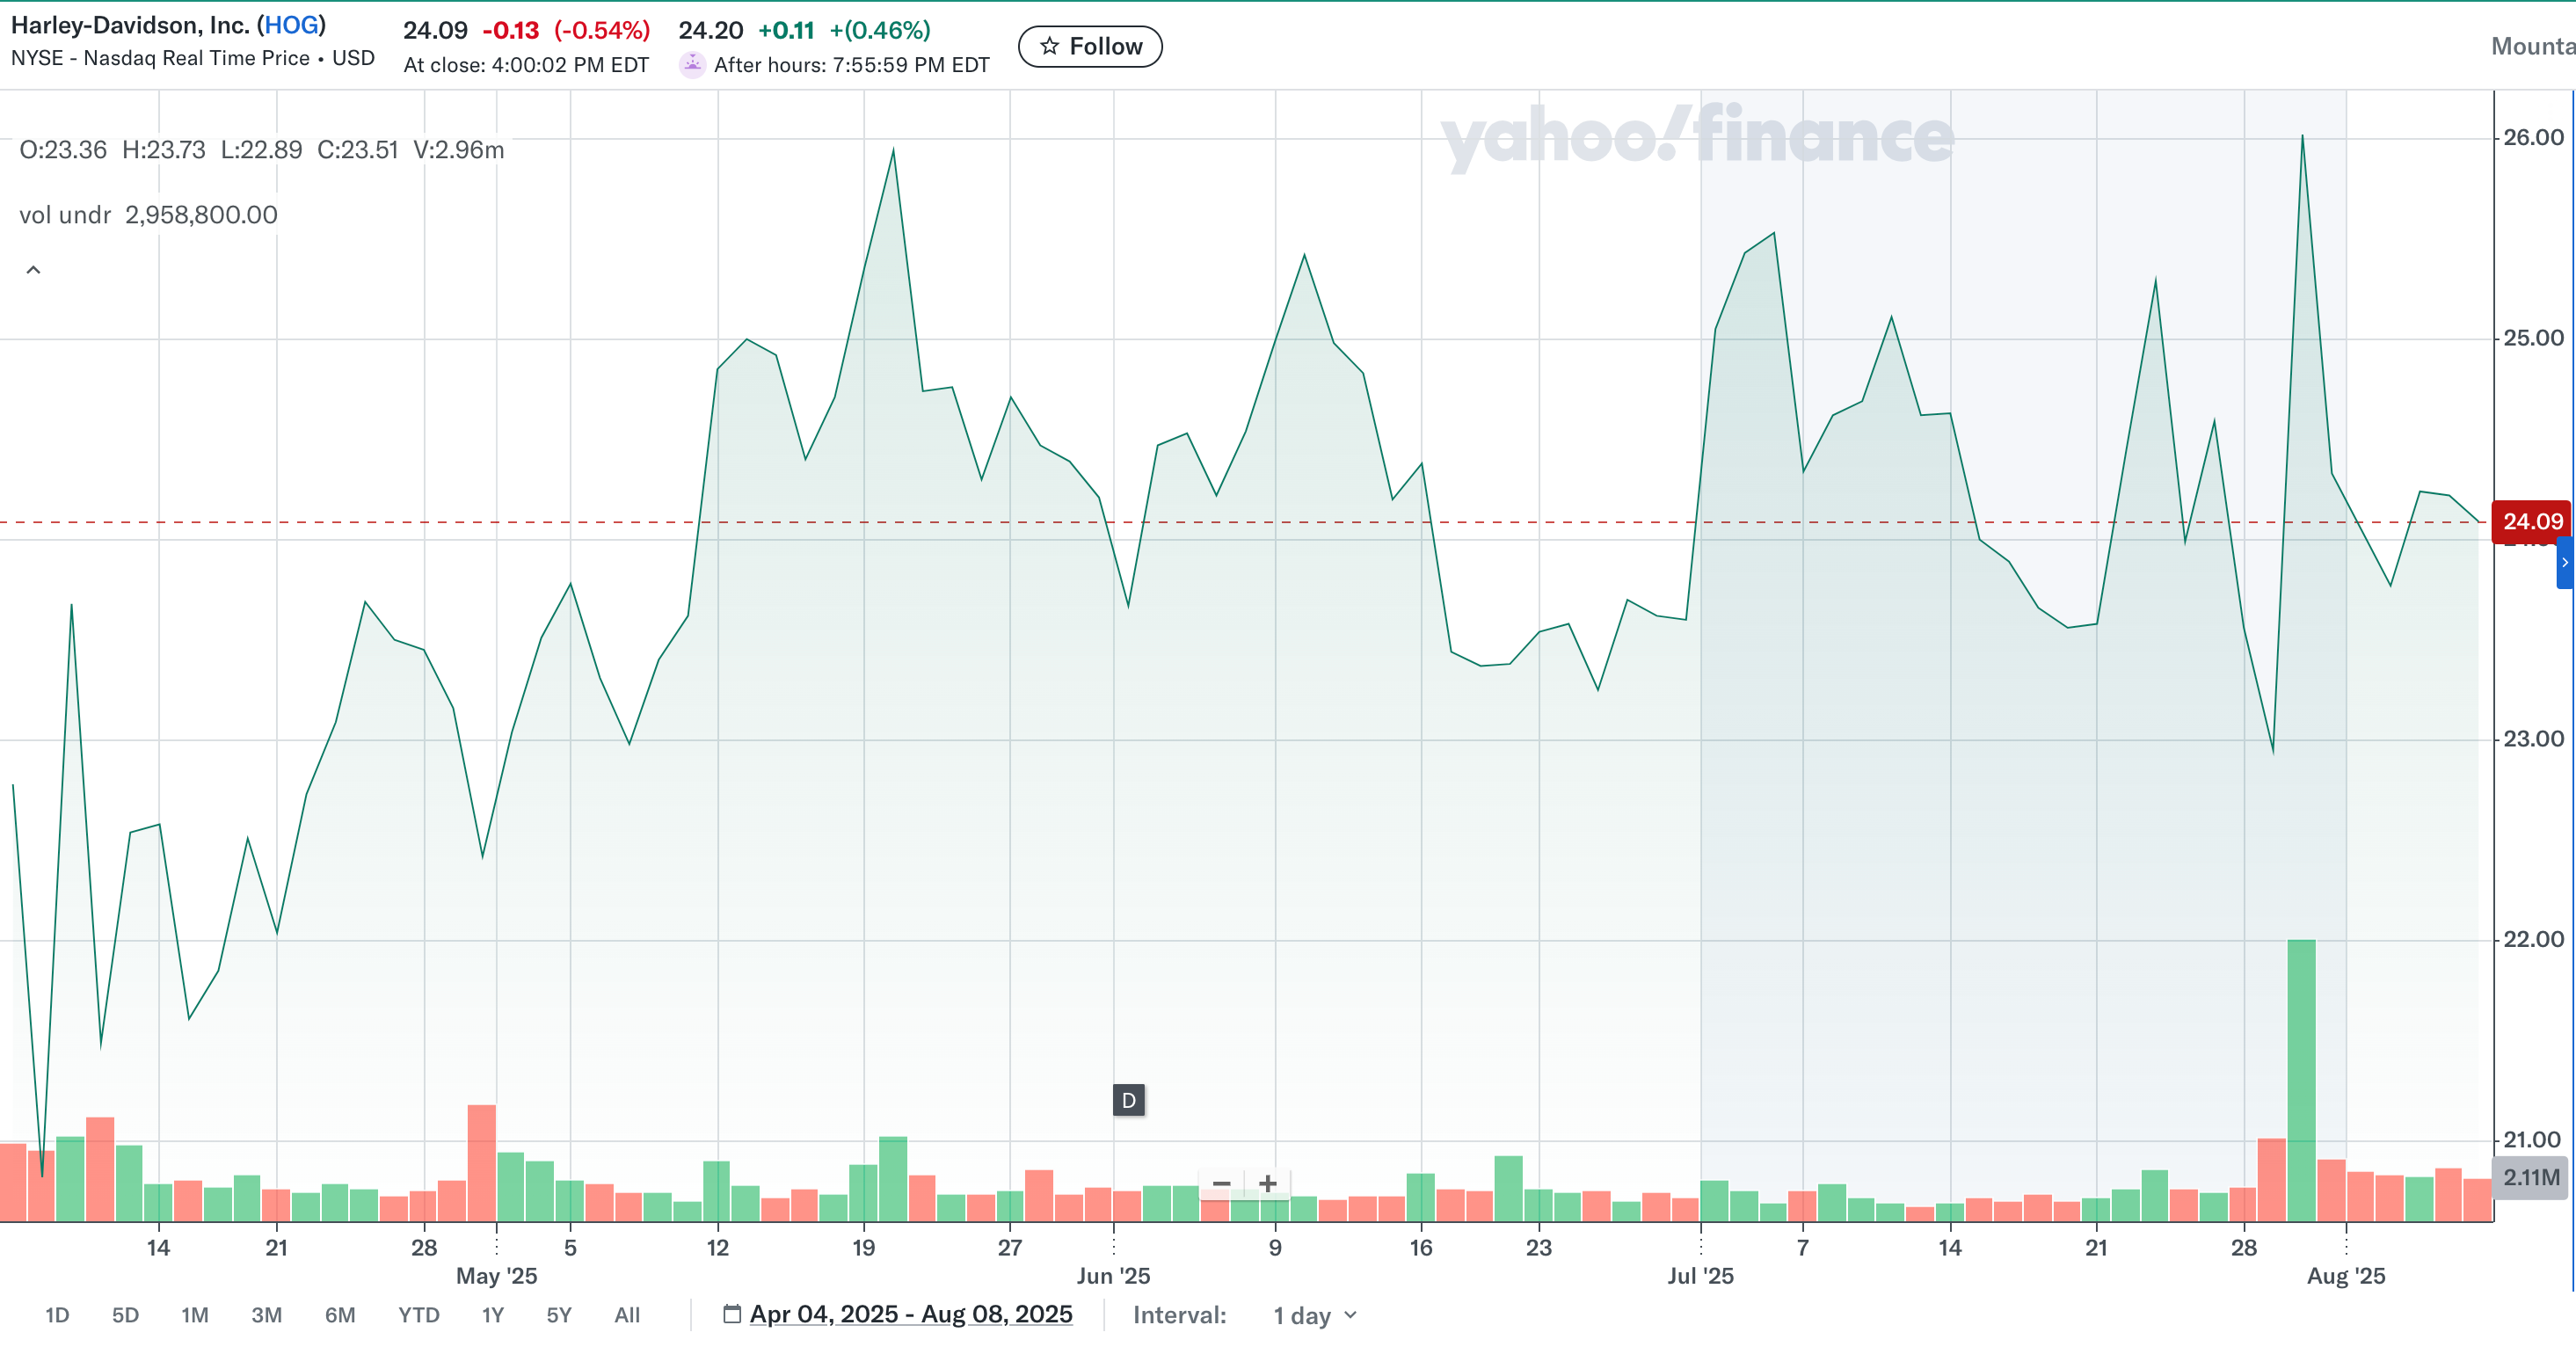The width and height of the screenshot is (2576, 1347).
Task: Edit Apr 04, 2025 - Aug 08, 2025 range
Action: click(x=910, y=1314)
